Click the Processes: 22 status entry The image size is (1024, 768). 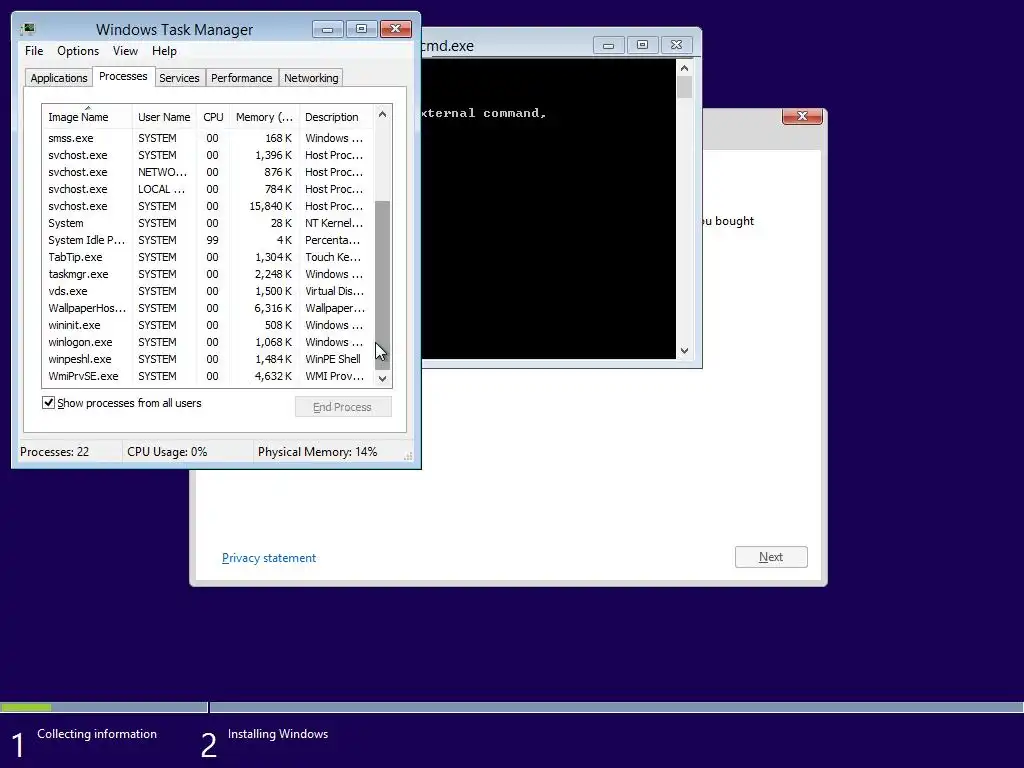click(x=69, y=452)
